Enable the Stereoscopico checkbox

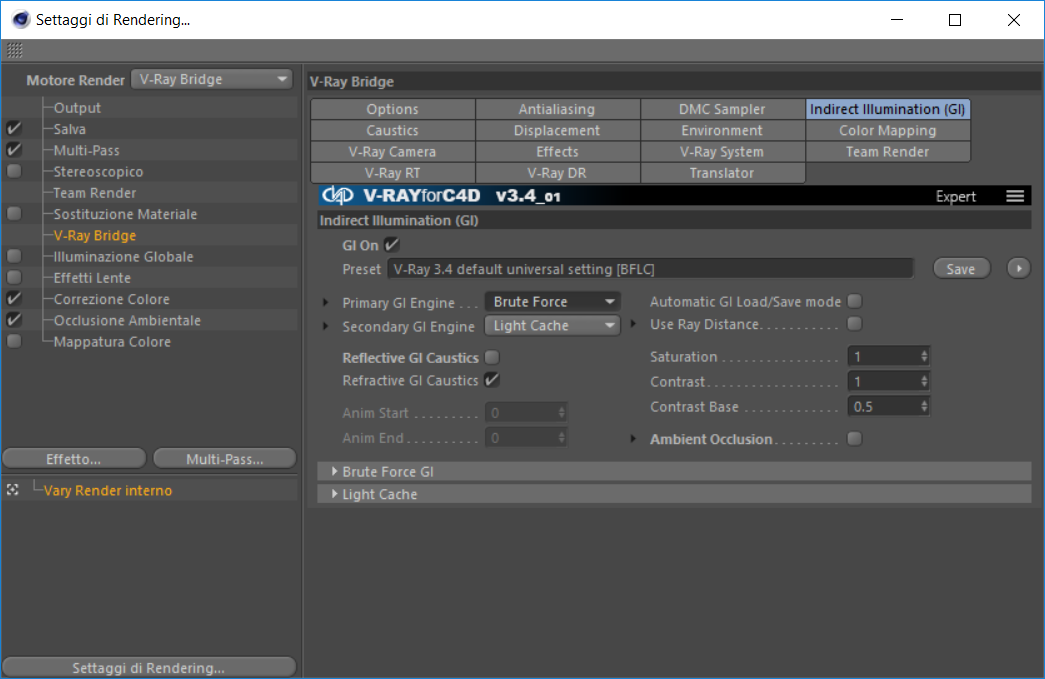pyautogui.click(x=14, y=171)
